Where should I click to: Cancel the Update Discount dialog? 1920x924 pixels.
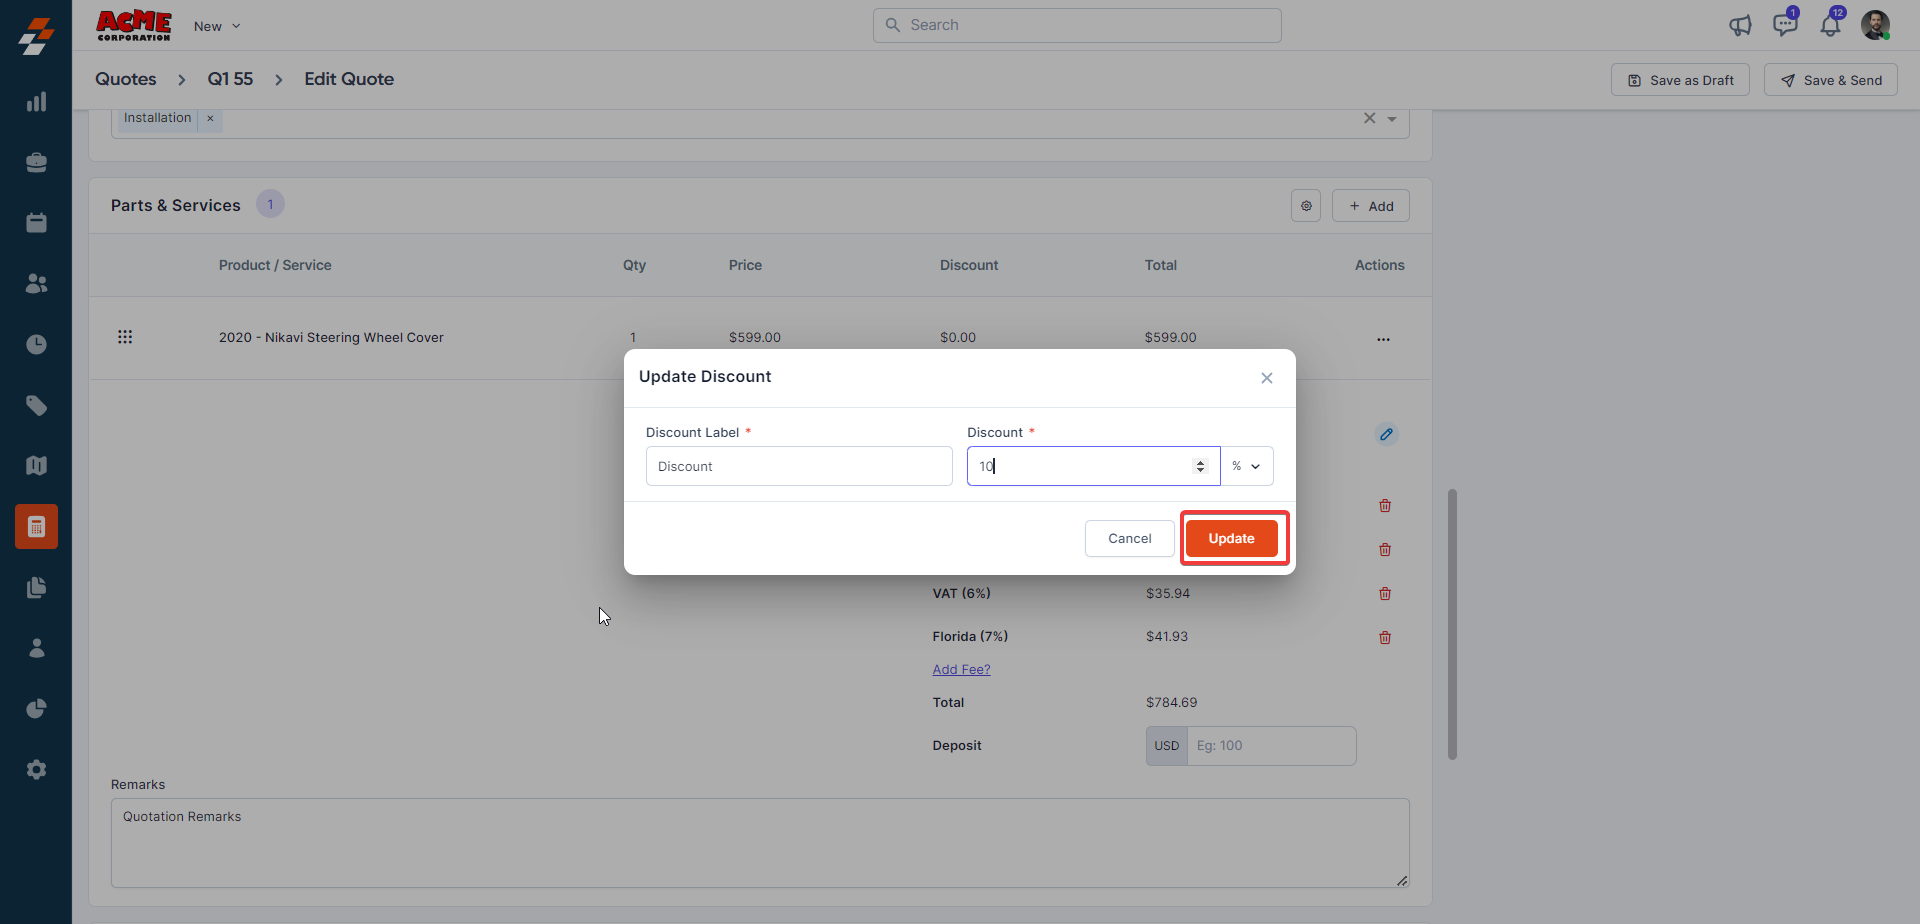click(1129, 538)
